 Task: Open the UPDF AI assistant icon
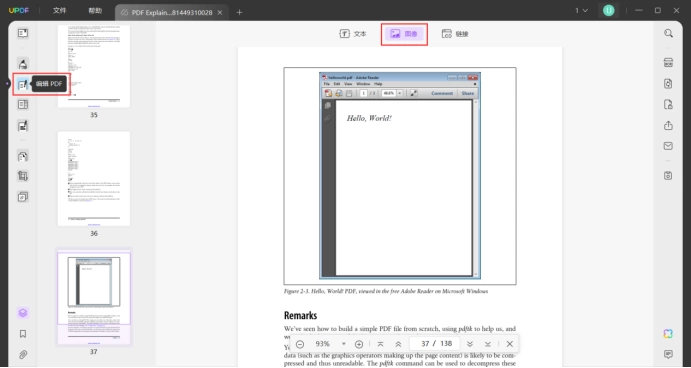point(669,334)
